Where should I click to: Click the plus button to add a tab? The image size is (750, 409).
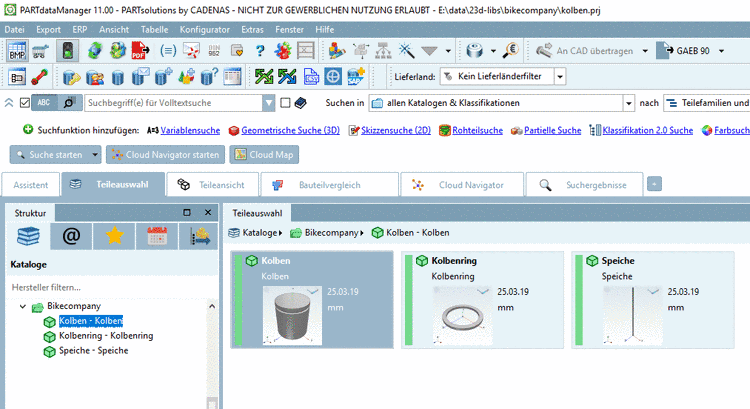[654, 184]
